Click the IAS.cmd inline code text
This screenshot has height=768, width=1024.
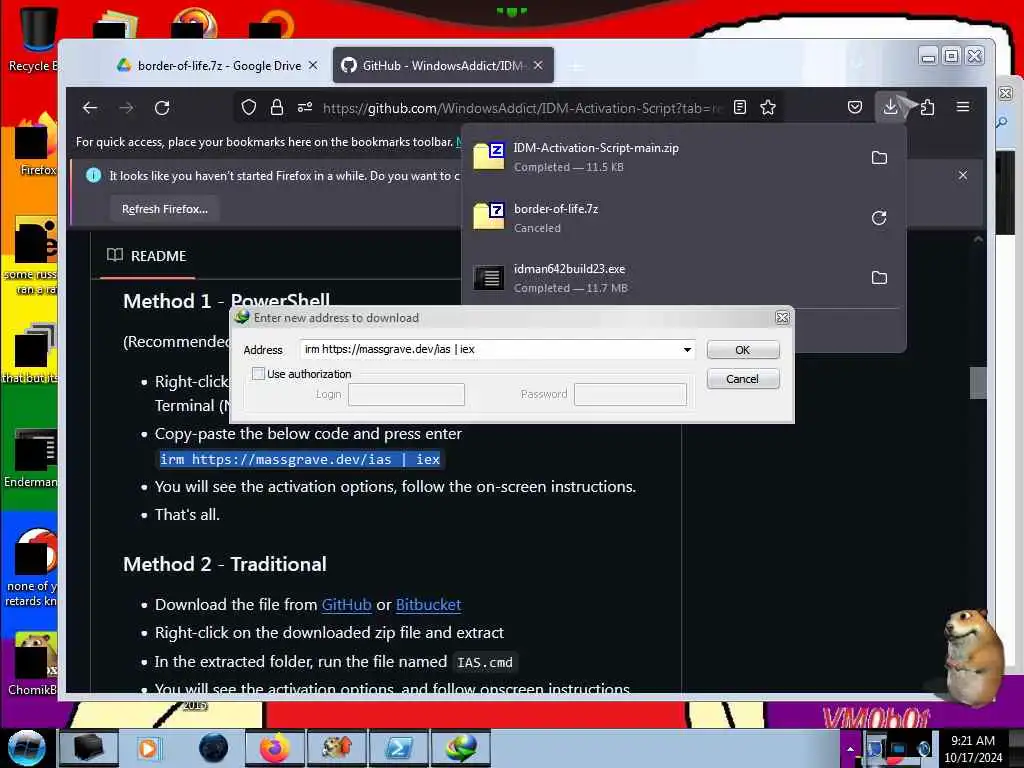click(485, 662)
